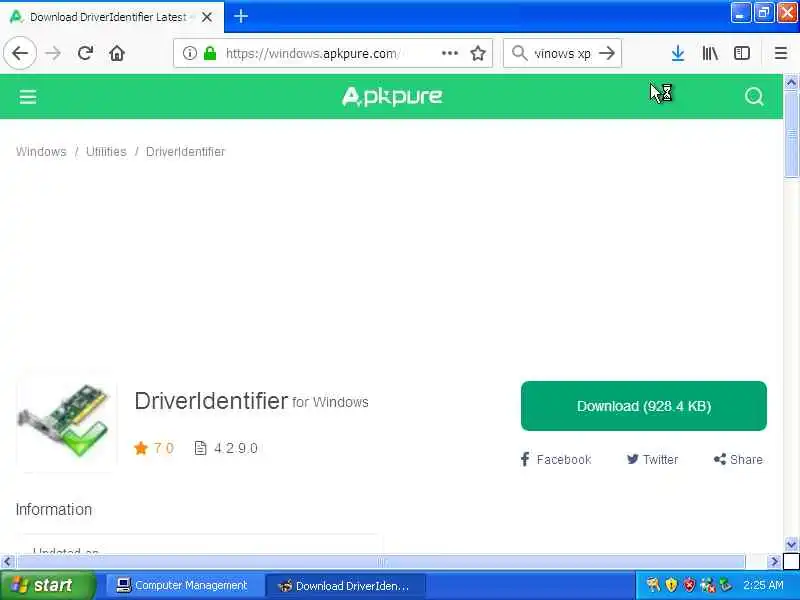Click the horizontal scrollbar left arrow
This screenshot has width=800, height=600.
tap(7, 562)
